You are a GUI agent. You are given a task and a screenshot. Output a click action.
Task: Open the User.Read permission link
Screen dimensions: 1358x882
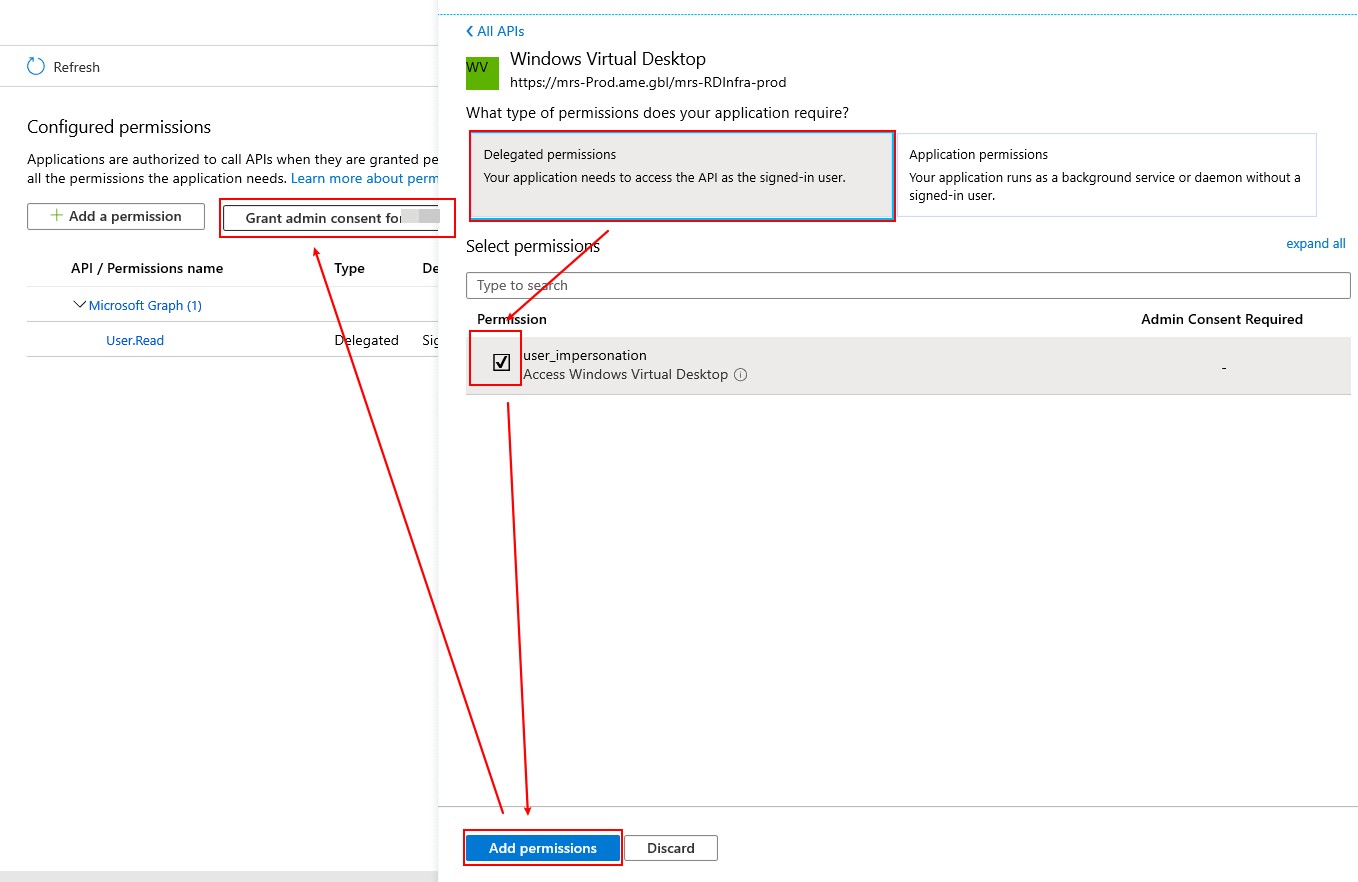[x=135, y=340]
